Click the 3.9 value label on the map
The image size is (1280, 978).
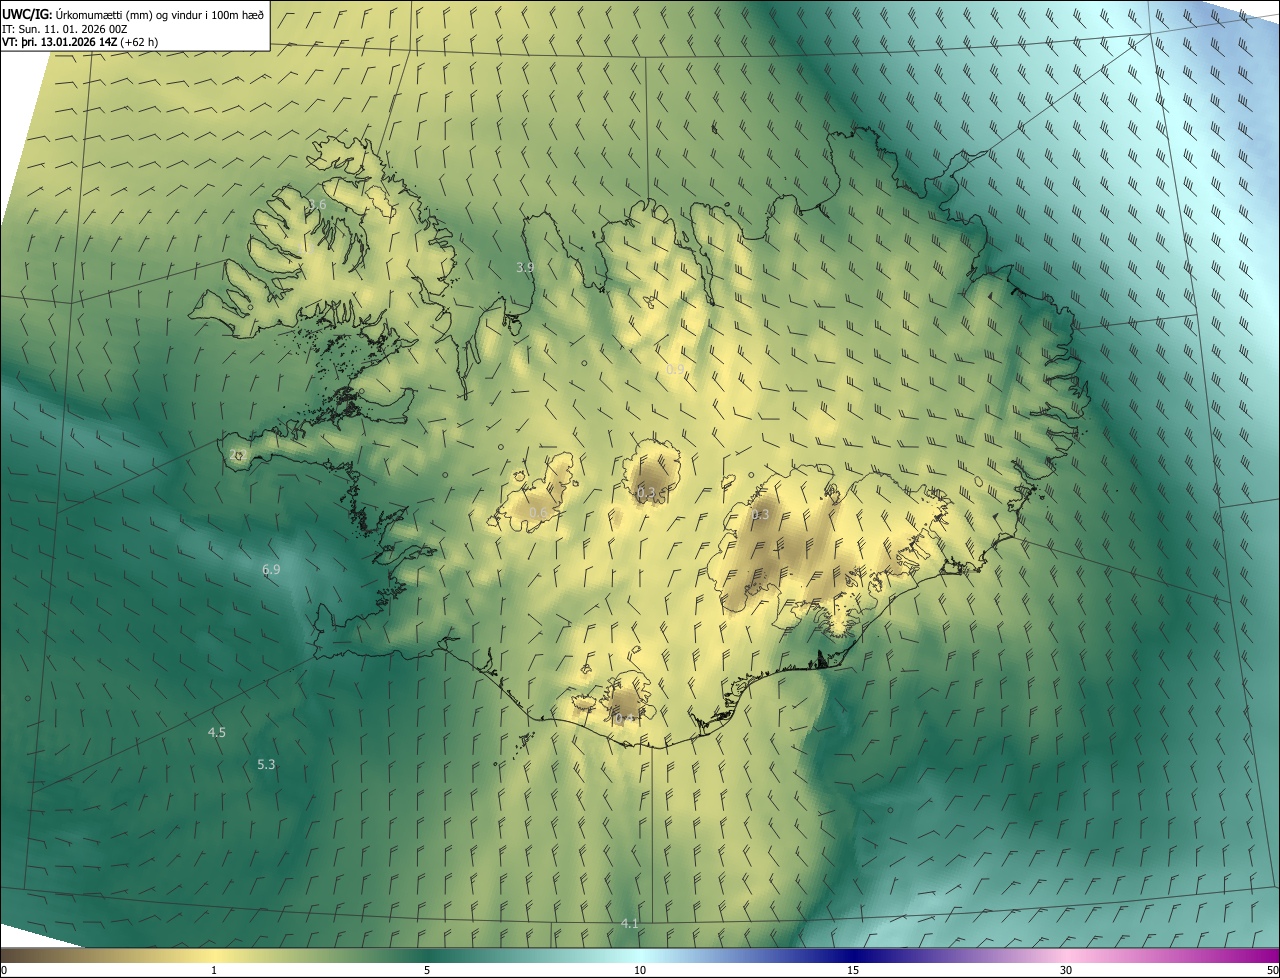point(525,268)
